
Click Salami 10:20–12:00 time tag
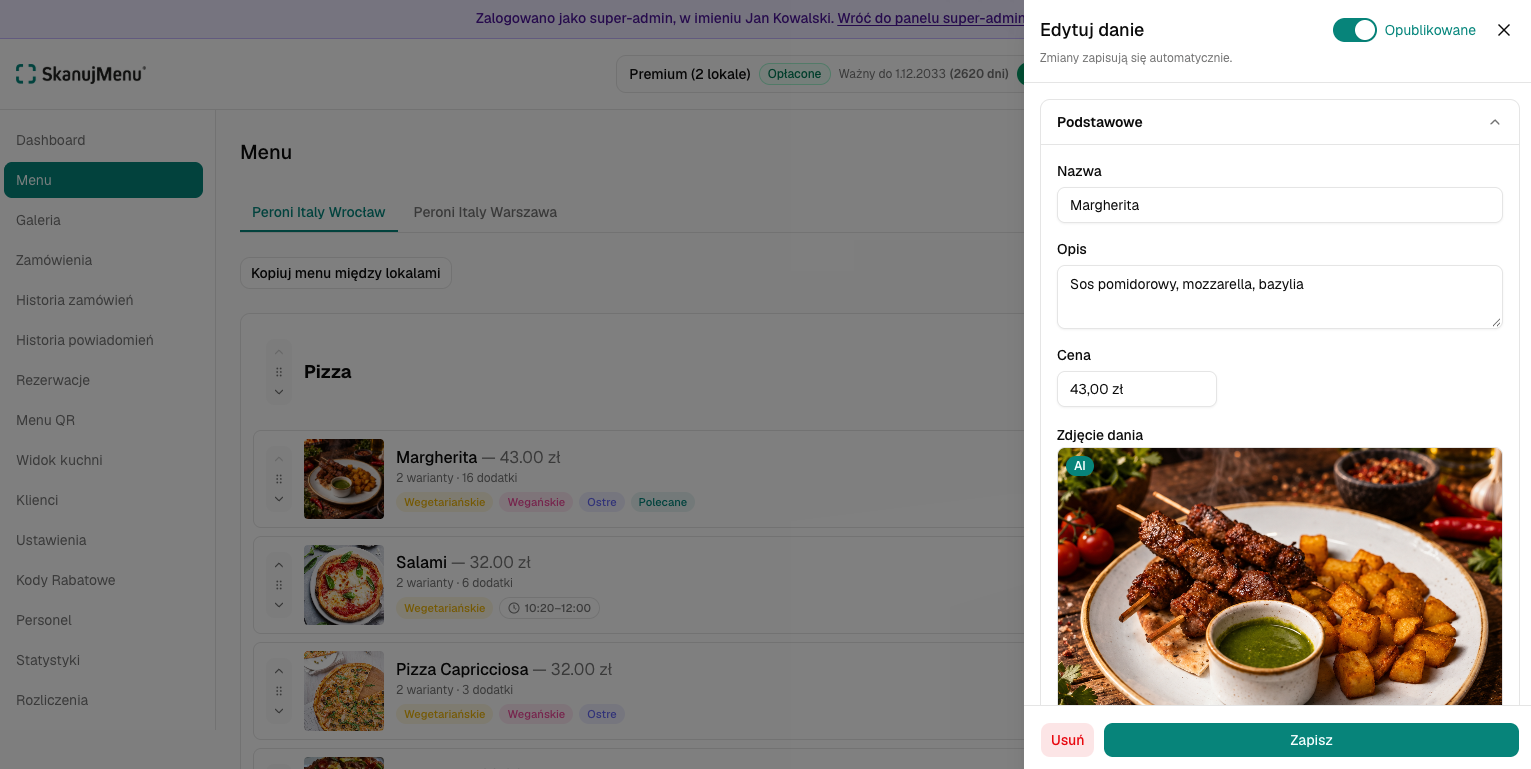point(549,608)
